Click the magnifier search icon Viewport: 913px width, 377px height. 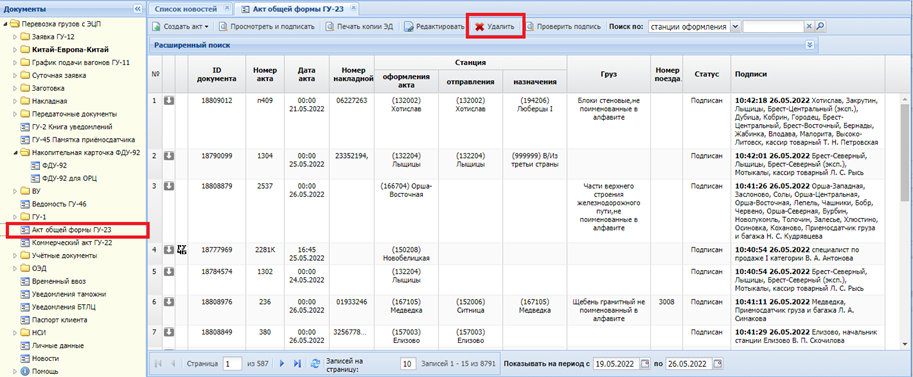(820, 27)
